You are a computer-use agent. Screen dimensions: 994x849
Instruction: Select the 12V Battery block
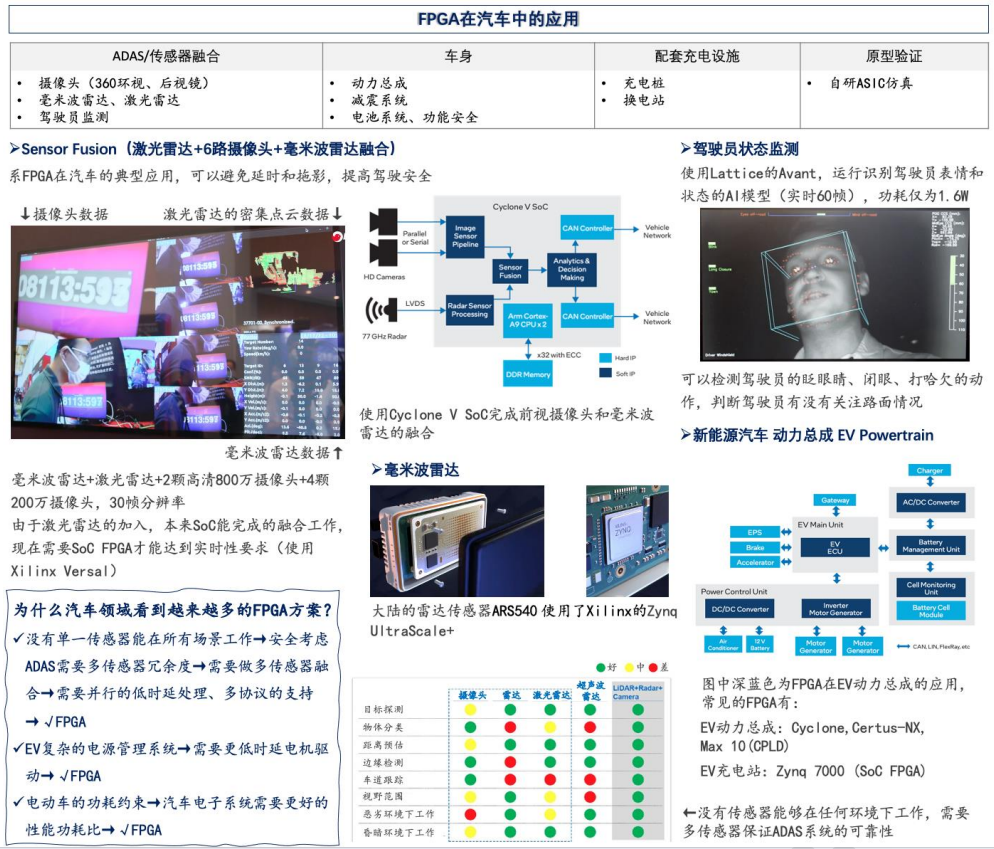762,644
